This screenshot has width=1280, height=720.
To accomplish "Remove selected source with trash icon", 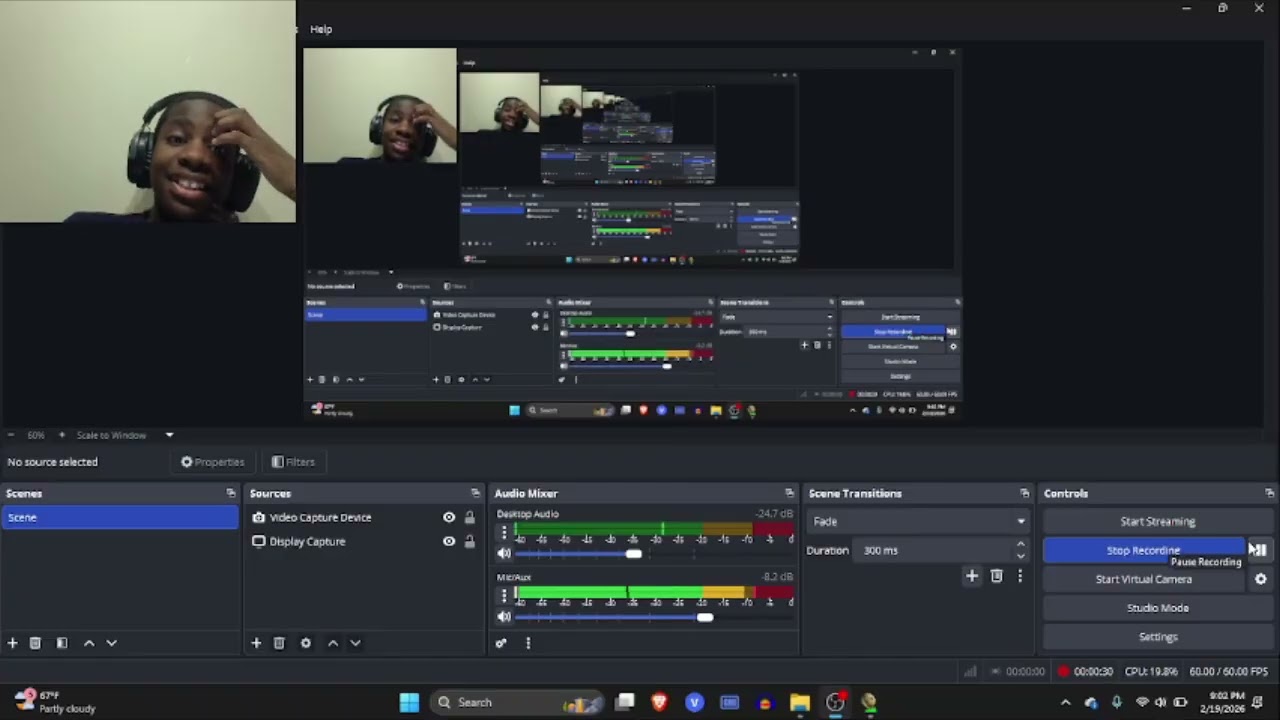I will coord(279,643).
